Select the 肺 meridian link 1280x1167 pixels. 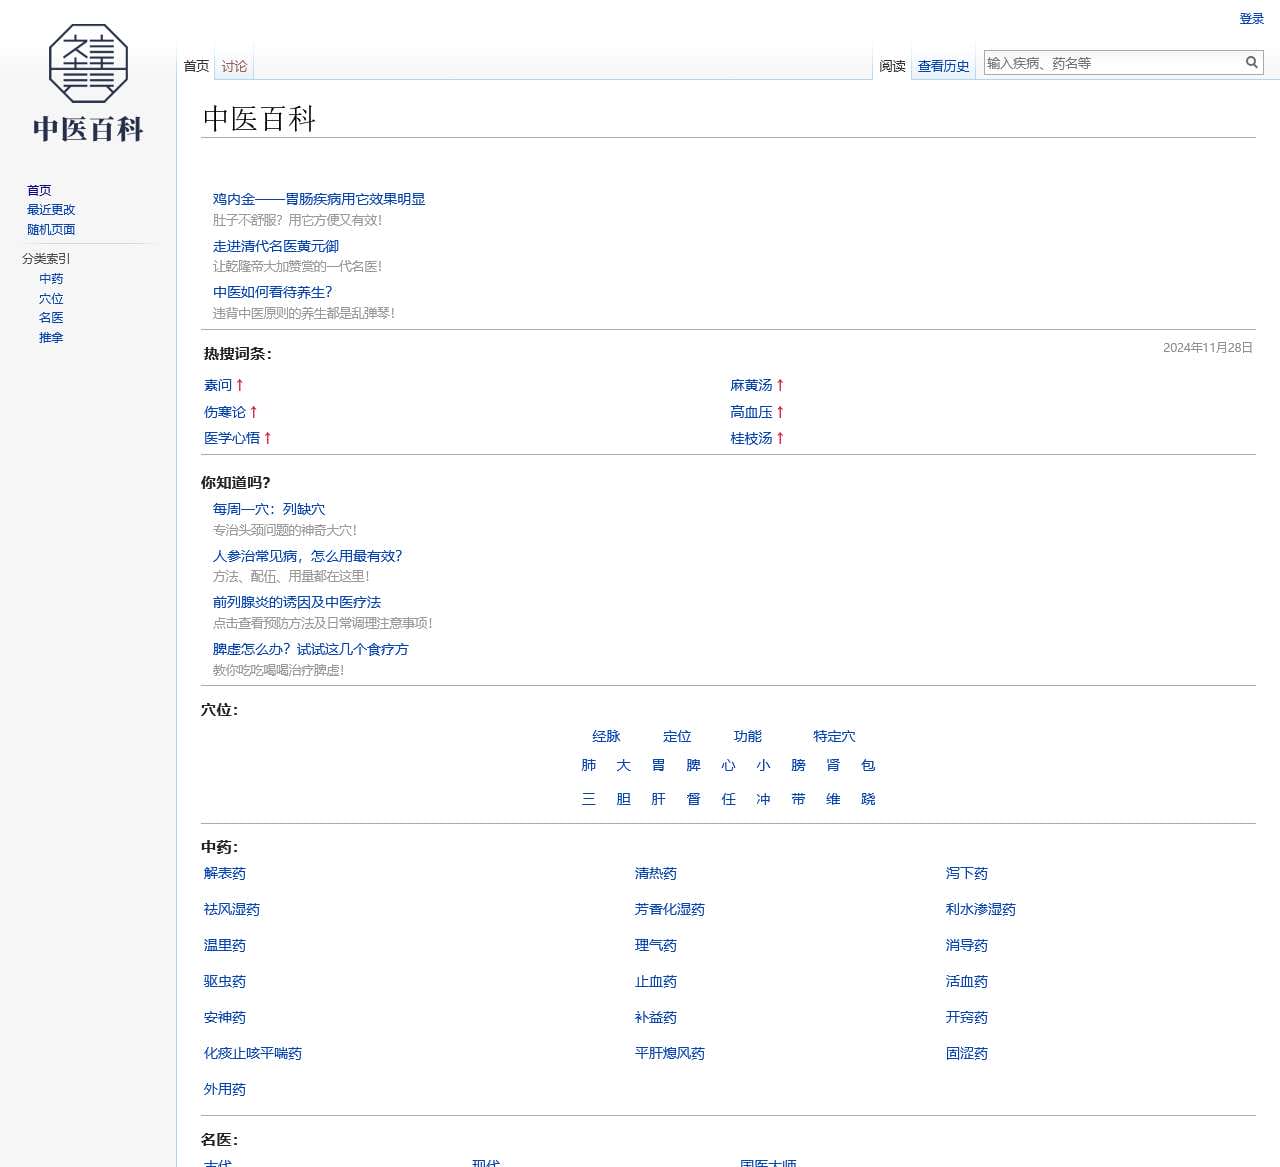(x=589, y=765)
